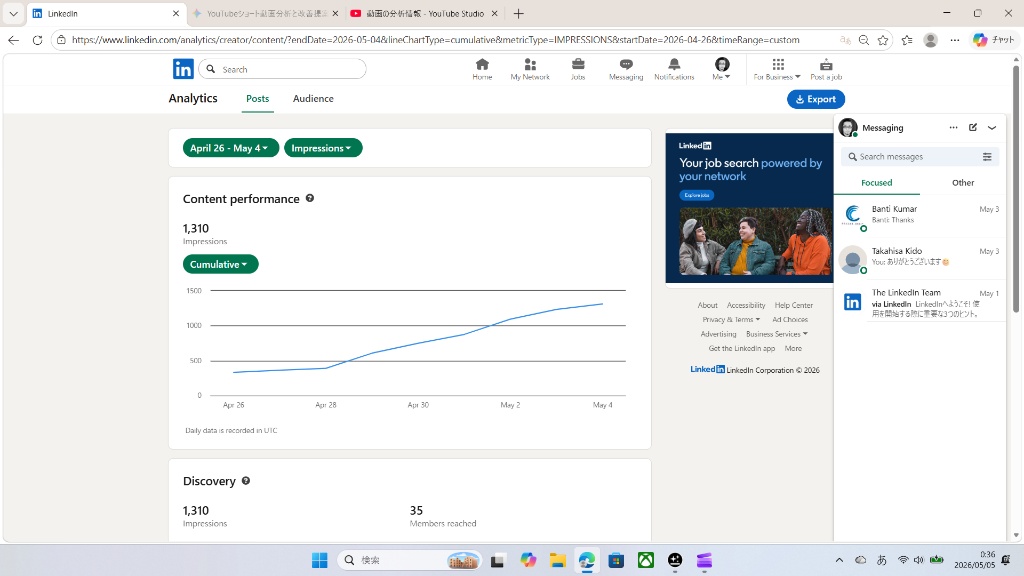The width and height of the screenshot is (1024, 576).
Task: Switch to the YouTube shorts analysis tab
Action: click(x=265, y=14)
